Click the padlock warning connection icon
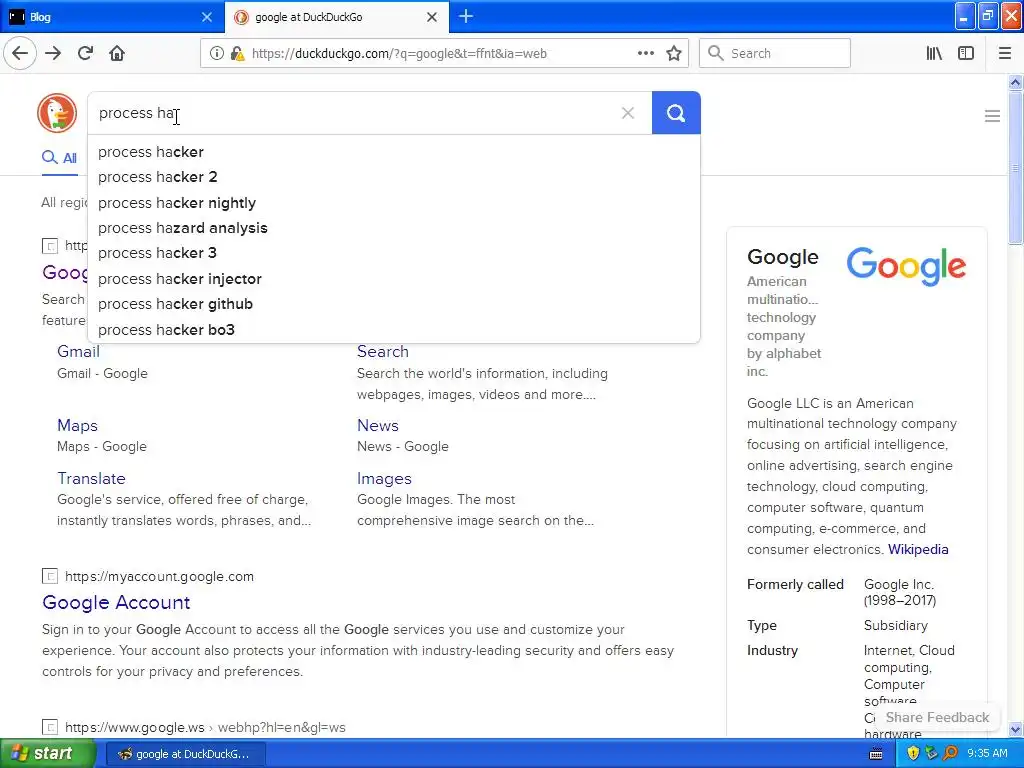The image size is (1024, 768). [x=237, y=53]
